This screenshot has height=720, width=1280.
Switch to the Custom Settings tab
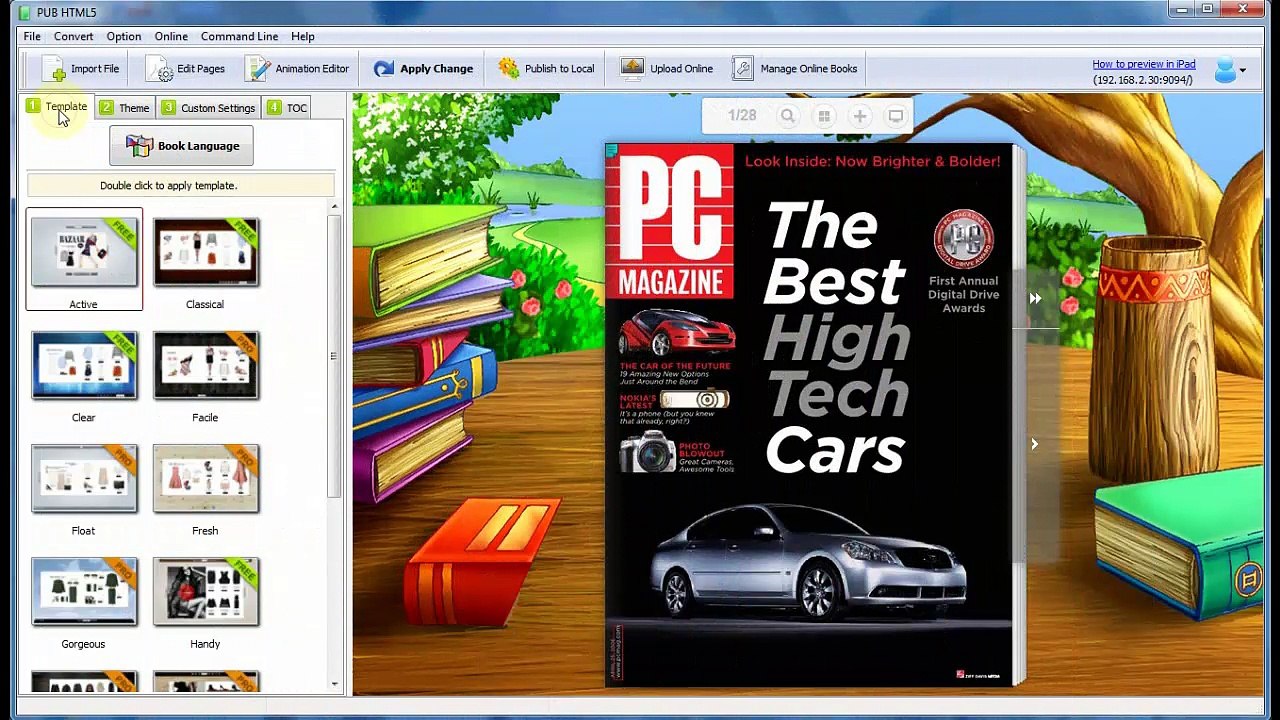(209, 108)
